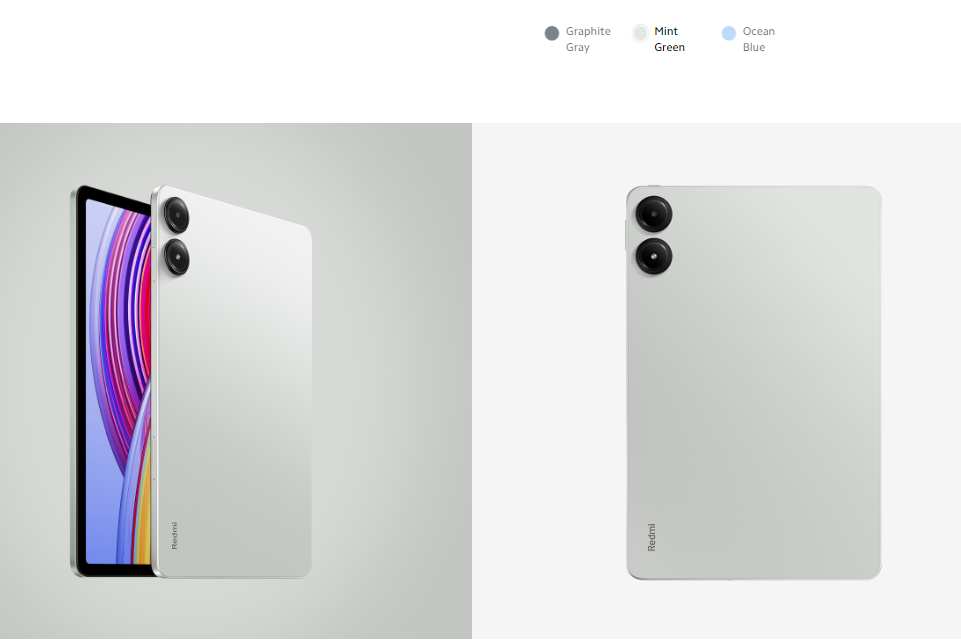The width and height of the screenshot is (961, 641).
Task: Open the left angled tablet product image
Action: (x=236, y=381)
